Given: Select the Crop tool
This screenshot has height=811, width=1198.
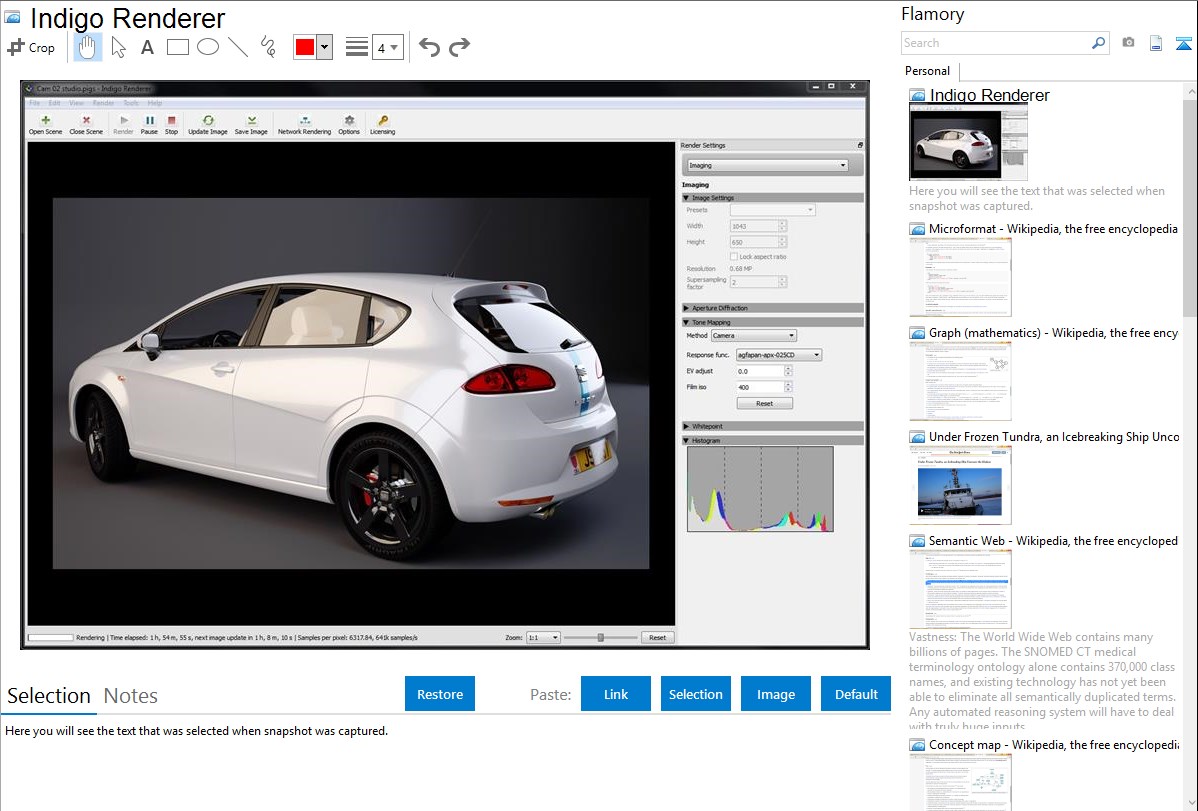Looking at the screenshot, I should point(31,47).
